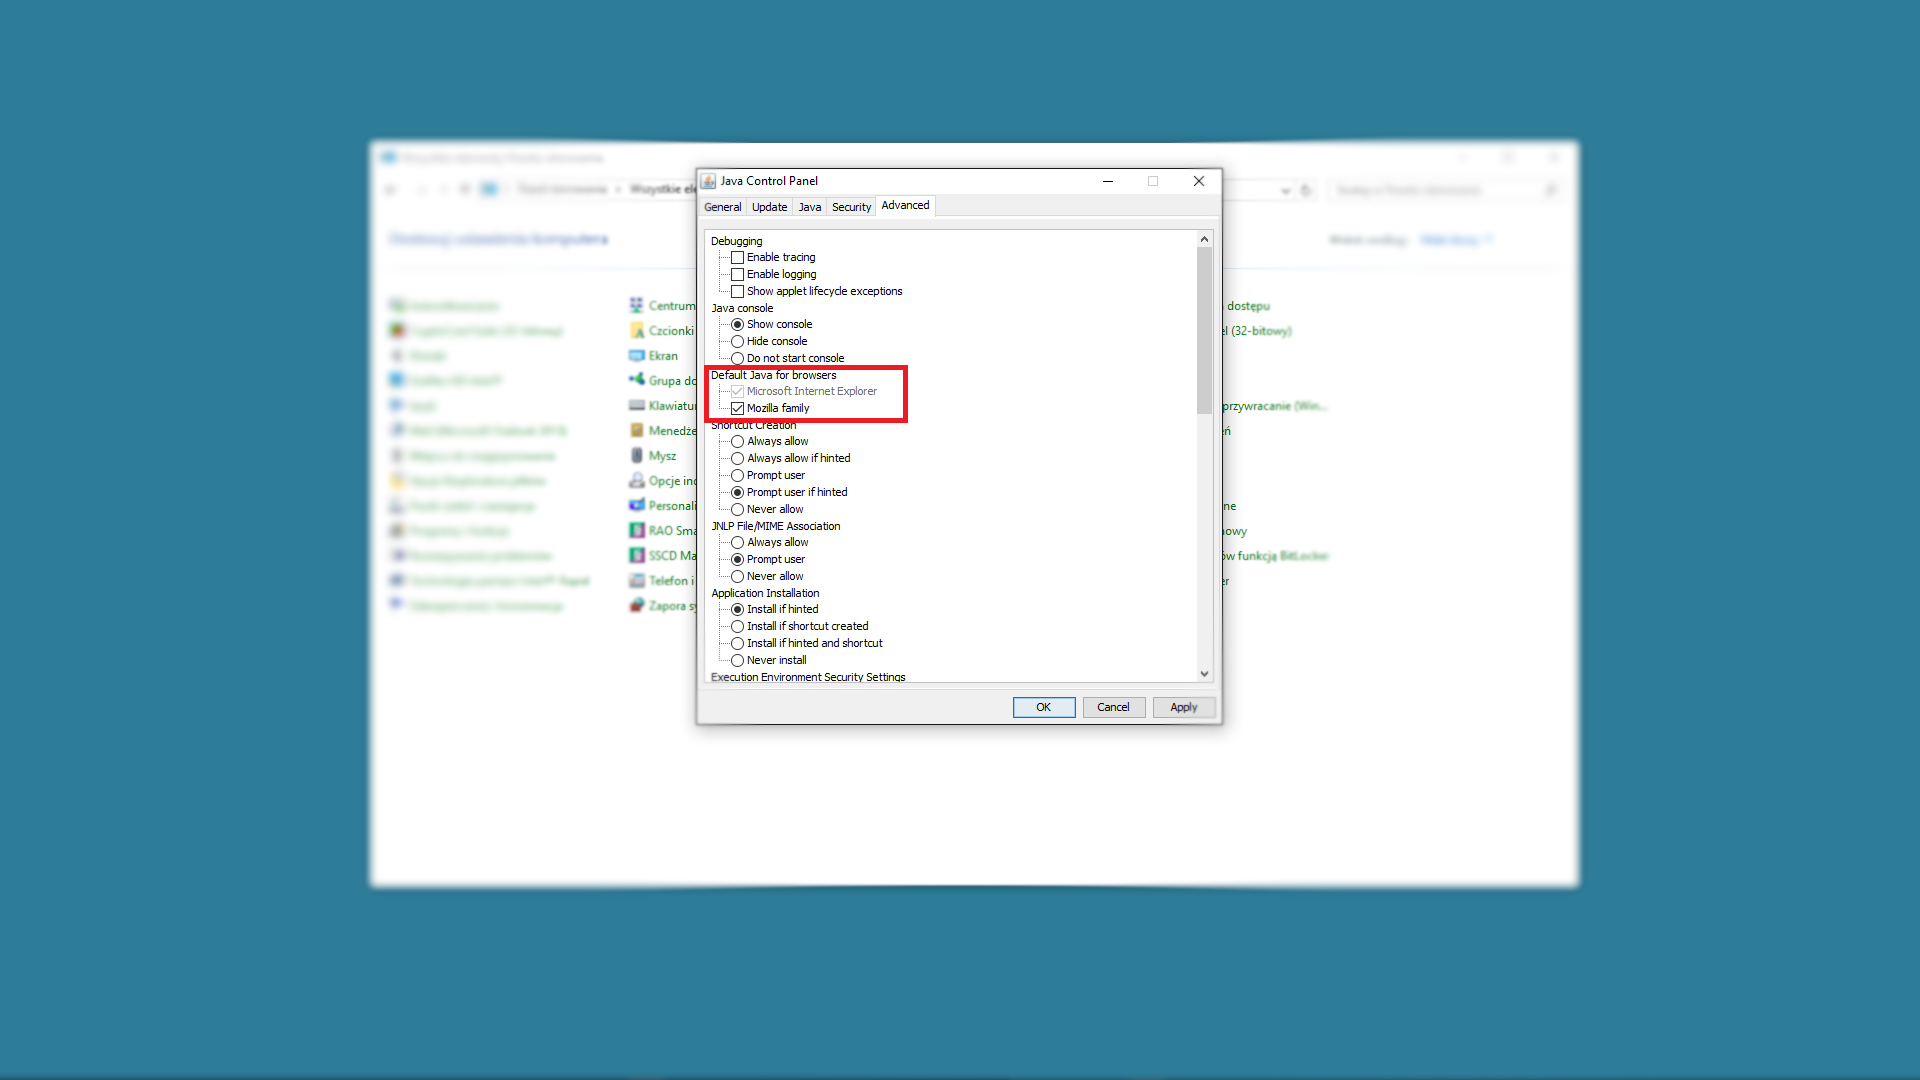The image size is (1920, 1080).
Task: Open the General tab
Action: click(722, 207)
